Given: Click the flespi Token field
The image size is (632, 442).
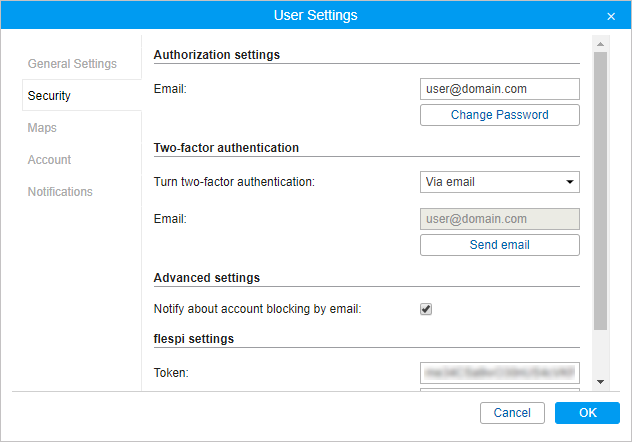Looking at the screenshot, I should click(x=499, y=372).
